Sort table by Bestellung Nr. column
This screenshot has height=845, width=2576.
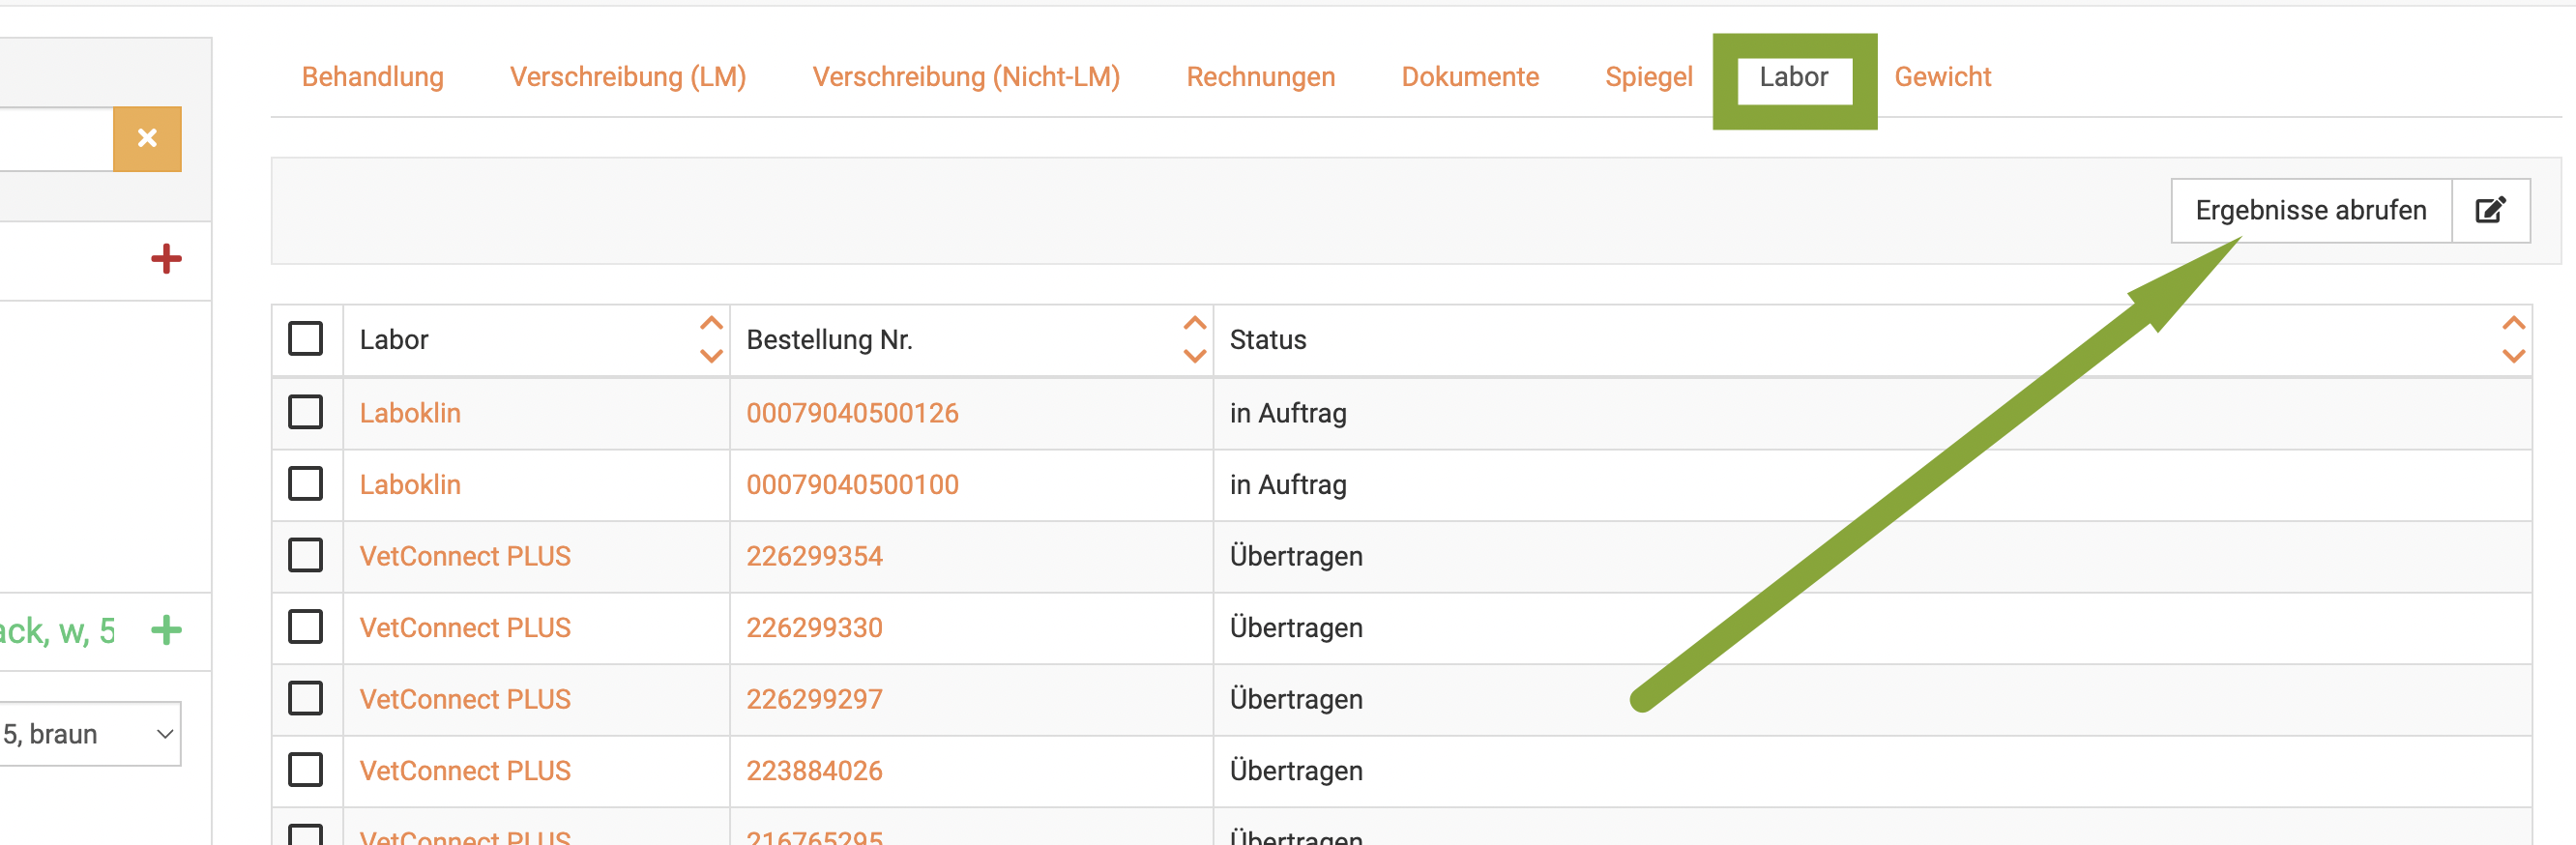[1194, 339]
